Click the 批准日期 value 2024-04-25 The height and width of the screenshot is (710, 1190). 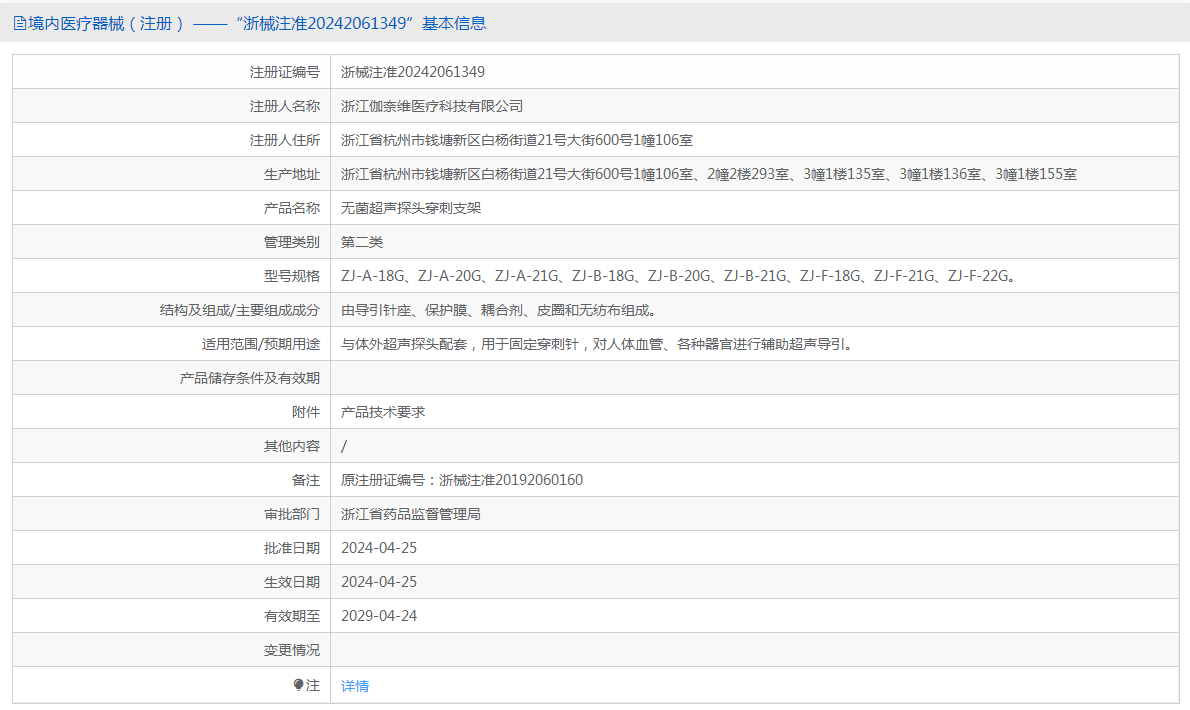point(379,548)
